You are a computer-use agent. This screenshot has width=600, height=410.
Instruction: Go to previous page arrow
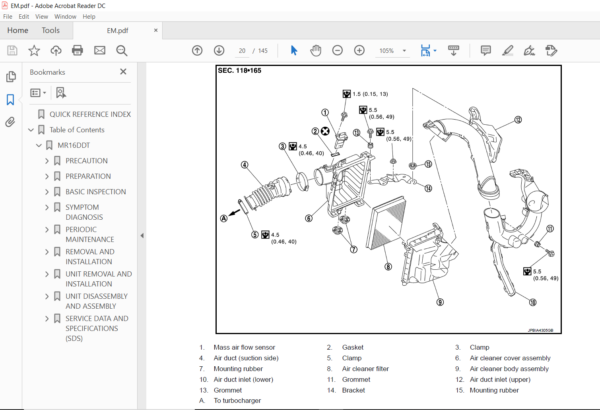coord(197,51)
